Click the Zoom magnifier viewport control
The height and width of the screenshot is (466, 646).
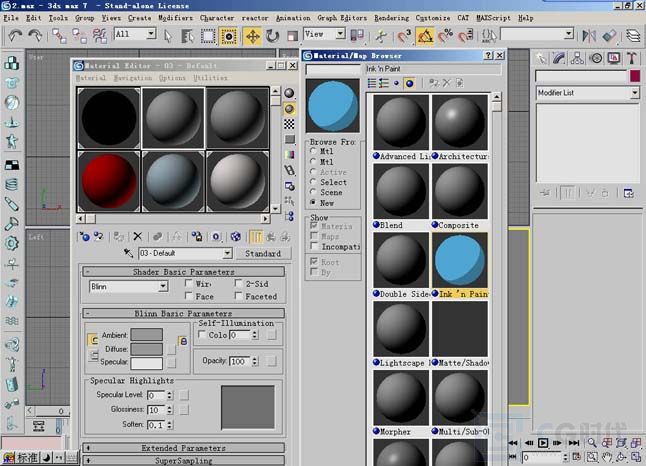point(592,443)
